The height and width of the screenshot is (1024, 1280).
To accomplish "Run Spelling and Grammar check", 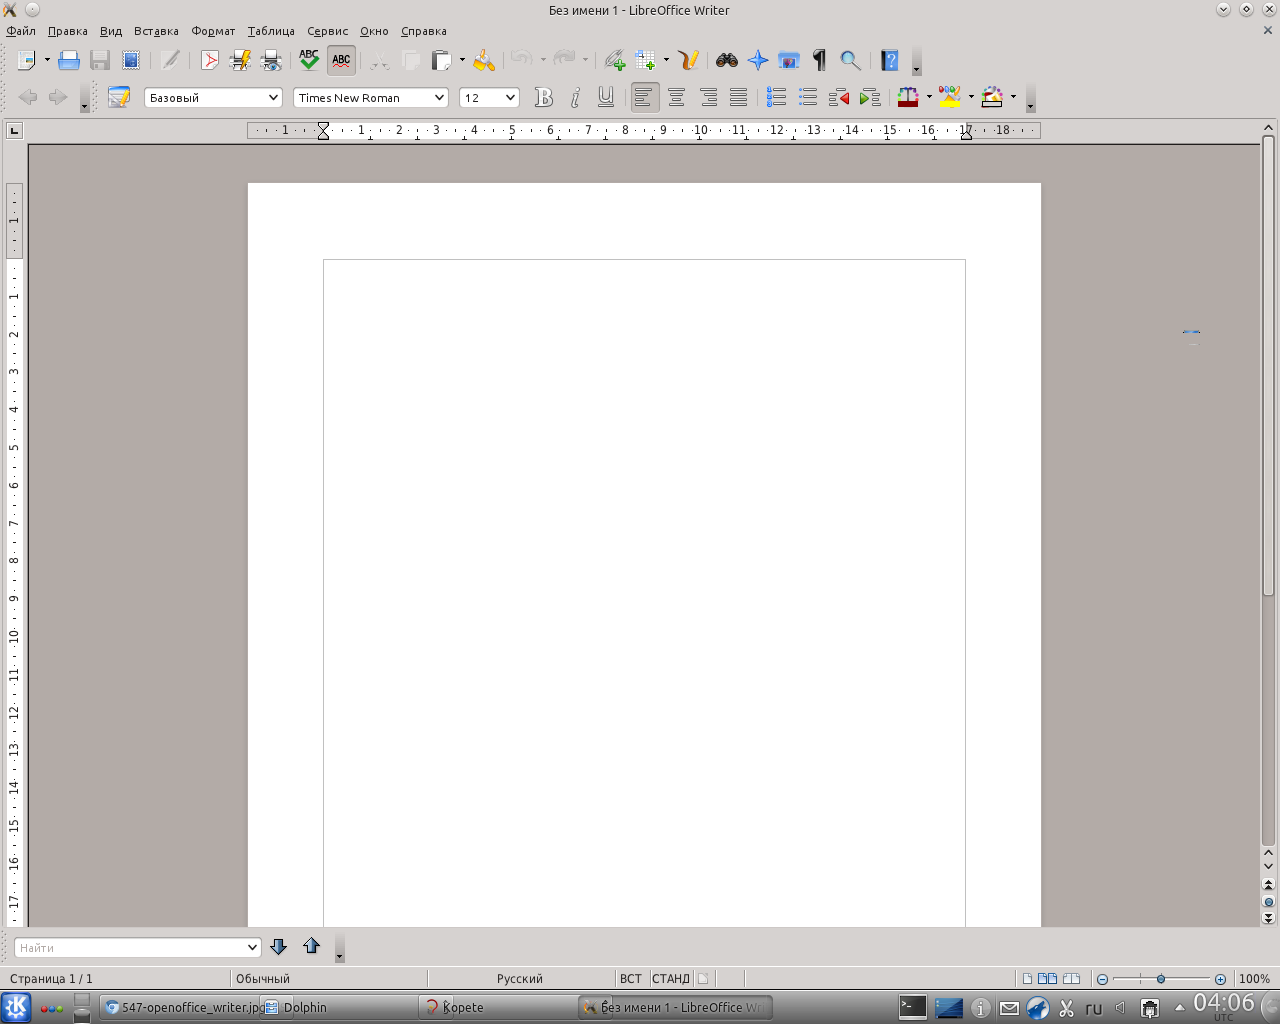I will (309, 60).
